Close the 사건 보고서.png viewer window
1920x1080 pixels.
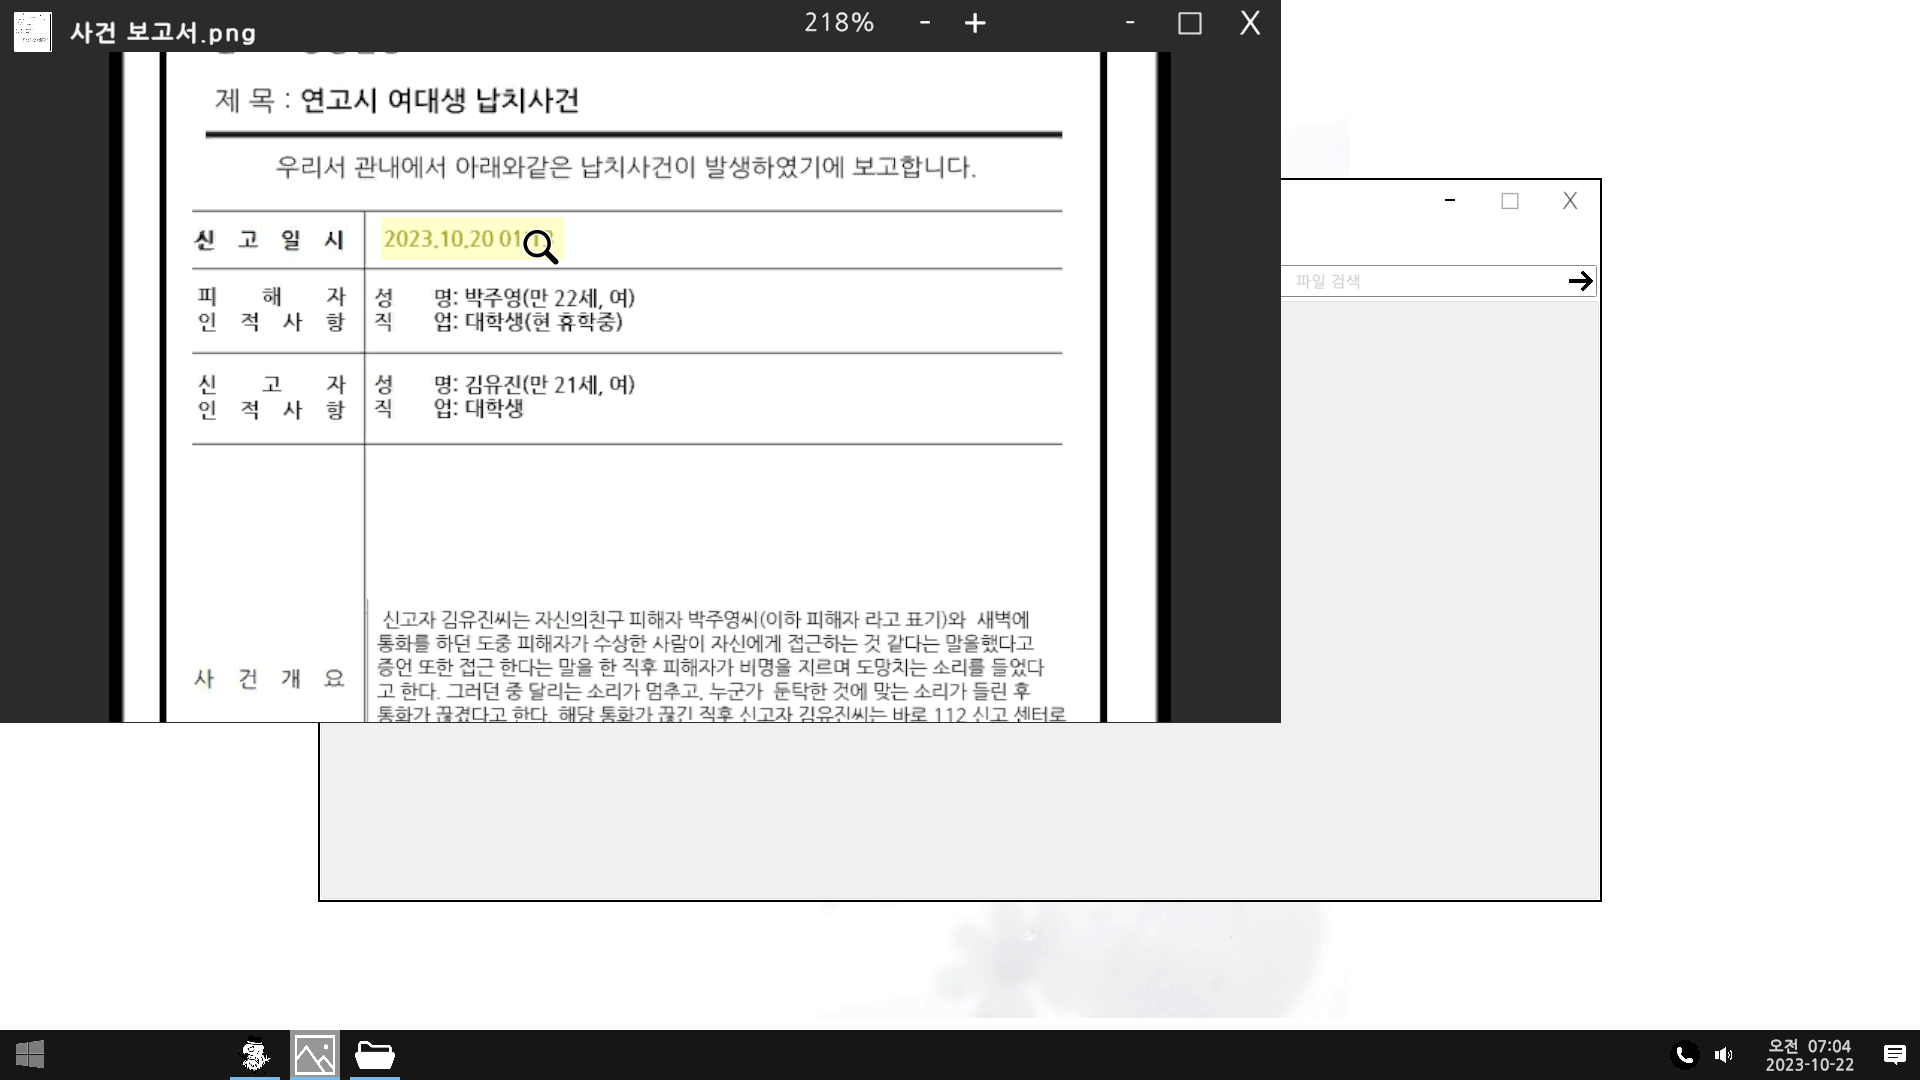click(x=1250, y=23)
